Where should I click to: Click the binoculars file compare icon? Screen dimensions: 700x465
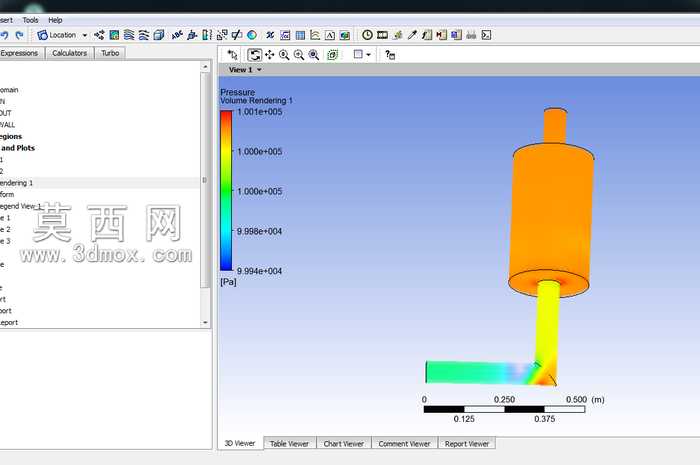pos(471,35)
